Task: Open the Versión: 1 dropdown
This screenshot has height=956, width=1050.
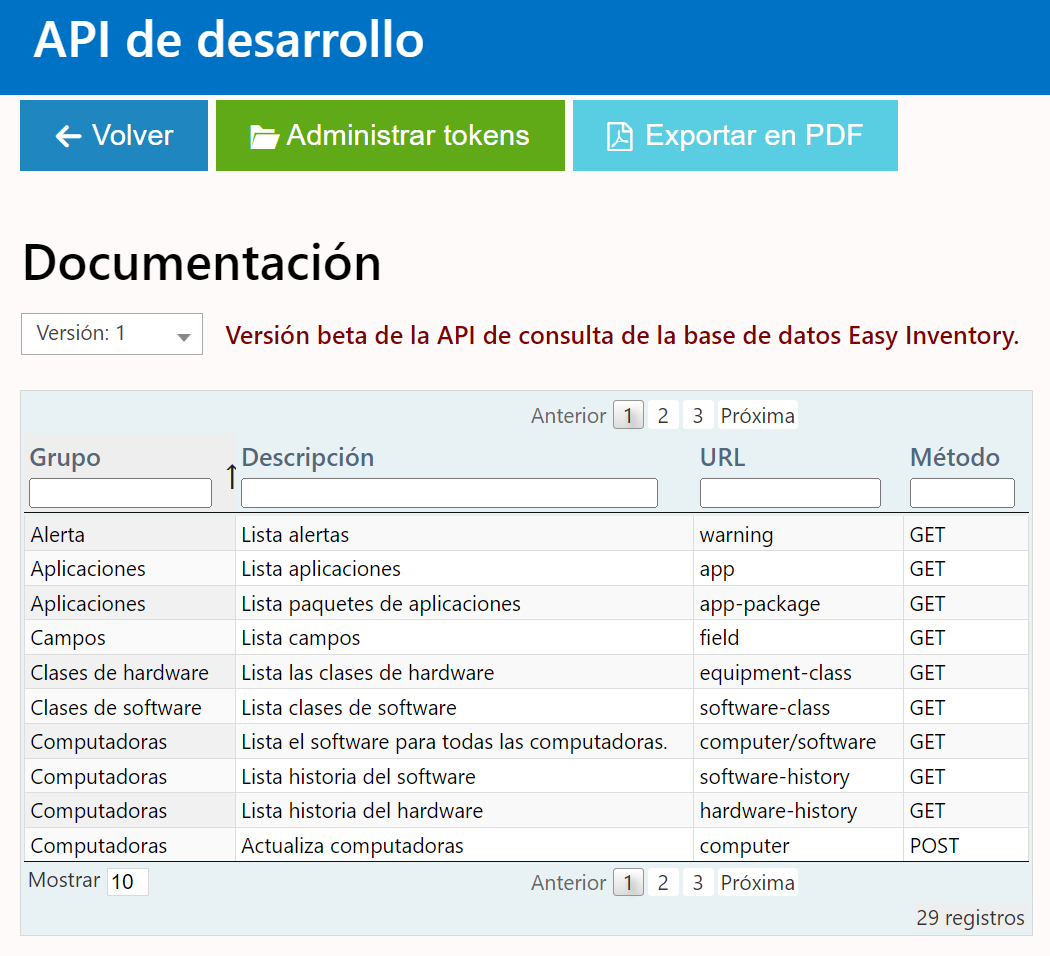Action: (x=112, y=334)
